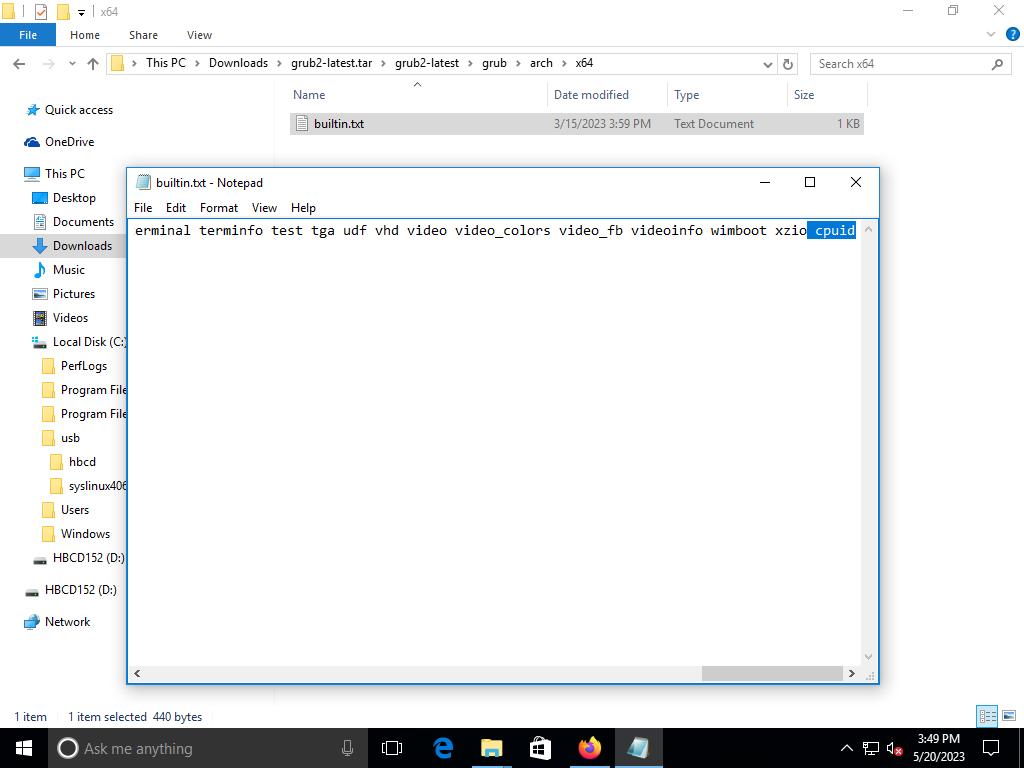Image resolution: width=1024 pixels, height=768 pixels.
Task: Switch to the Share ribbon tab
Action: click(x=143, y=35)
